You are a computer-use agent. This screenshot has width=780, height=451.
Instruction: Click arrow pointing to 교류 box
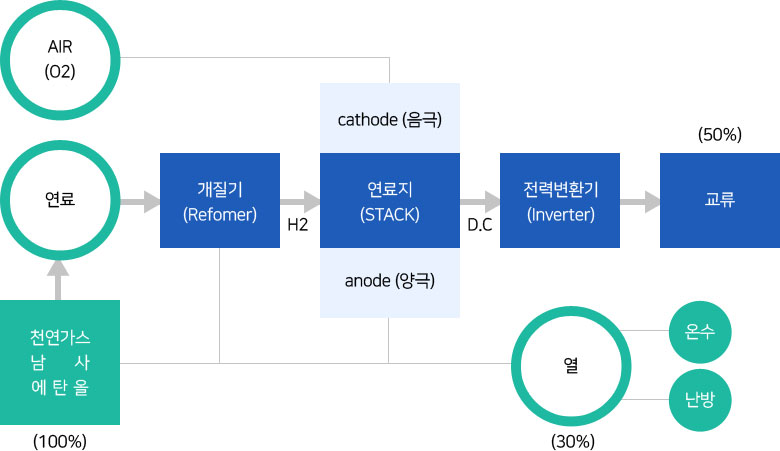pos(640,201)
